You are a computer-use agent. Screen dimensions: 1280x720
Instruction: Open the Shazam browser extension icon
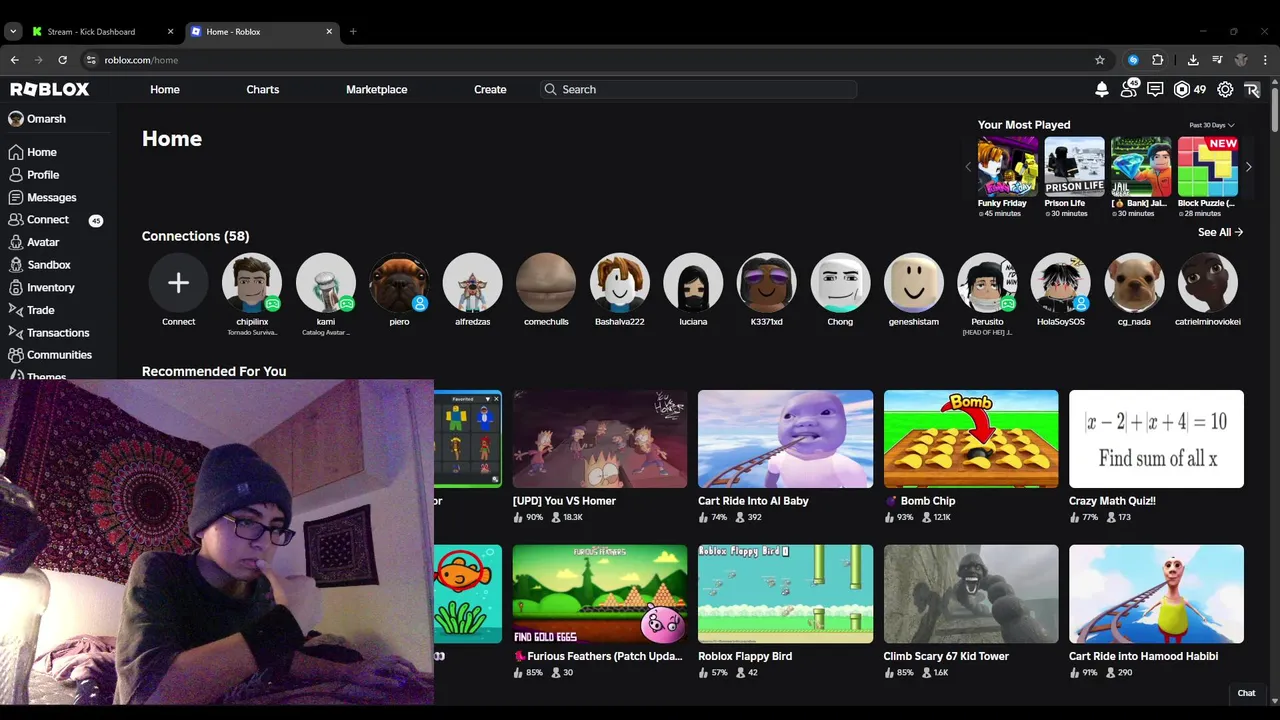click(1133, 60)
